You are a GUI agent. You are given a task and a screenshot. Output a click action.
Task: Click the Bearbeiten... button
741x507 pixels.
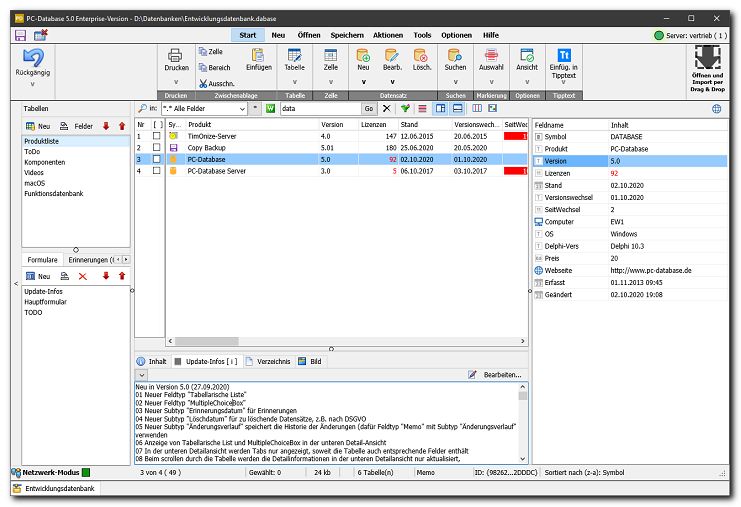[x=495, y=375]
